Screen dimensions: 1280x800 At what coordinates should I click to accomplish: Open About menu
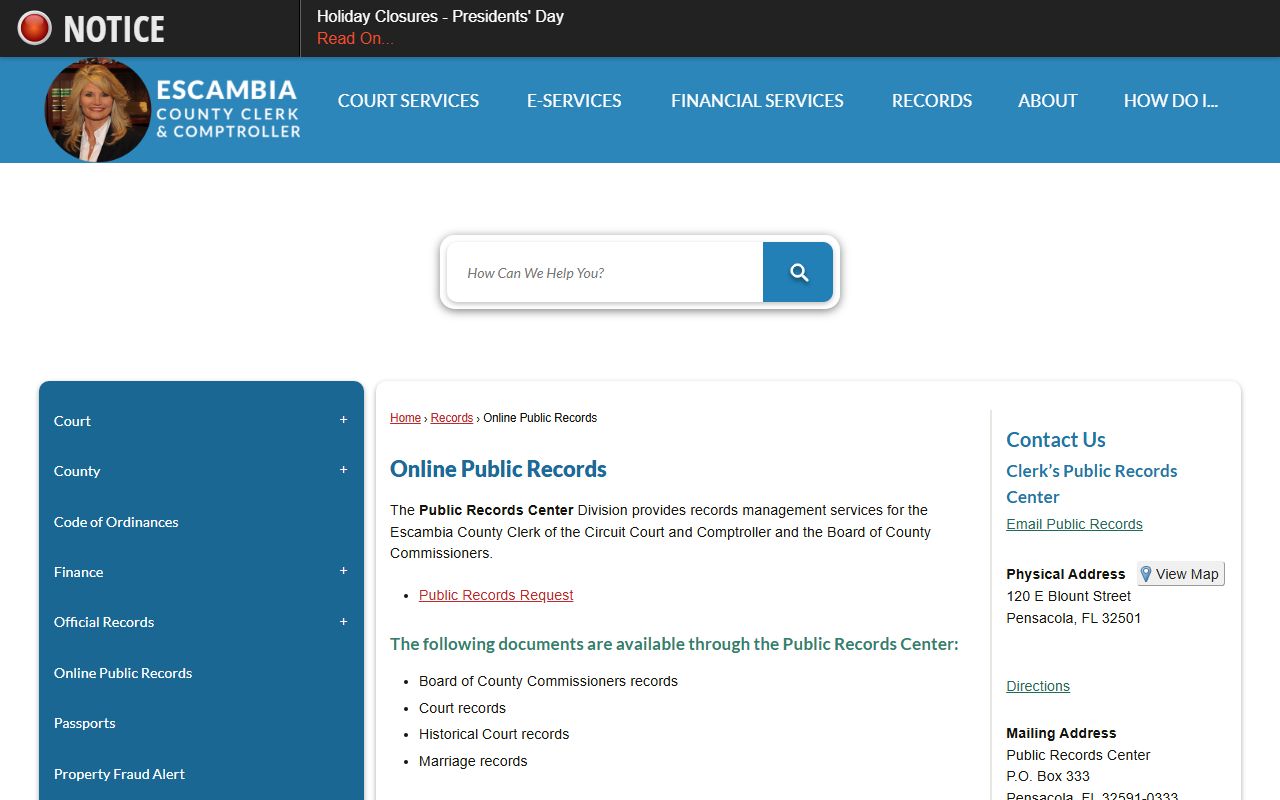click(1047, 101)
